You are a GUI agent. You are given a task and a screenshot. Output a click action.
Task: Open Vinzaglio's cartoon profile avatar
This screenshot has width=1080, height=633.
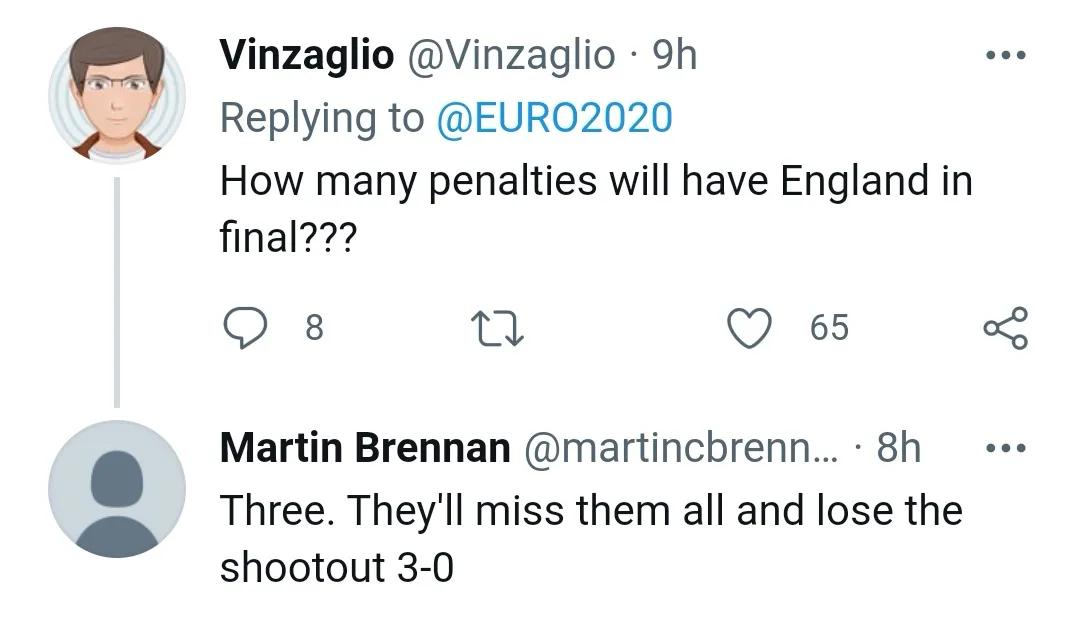(x=117, y=95)
